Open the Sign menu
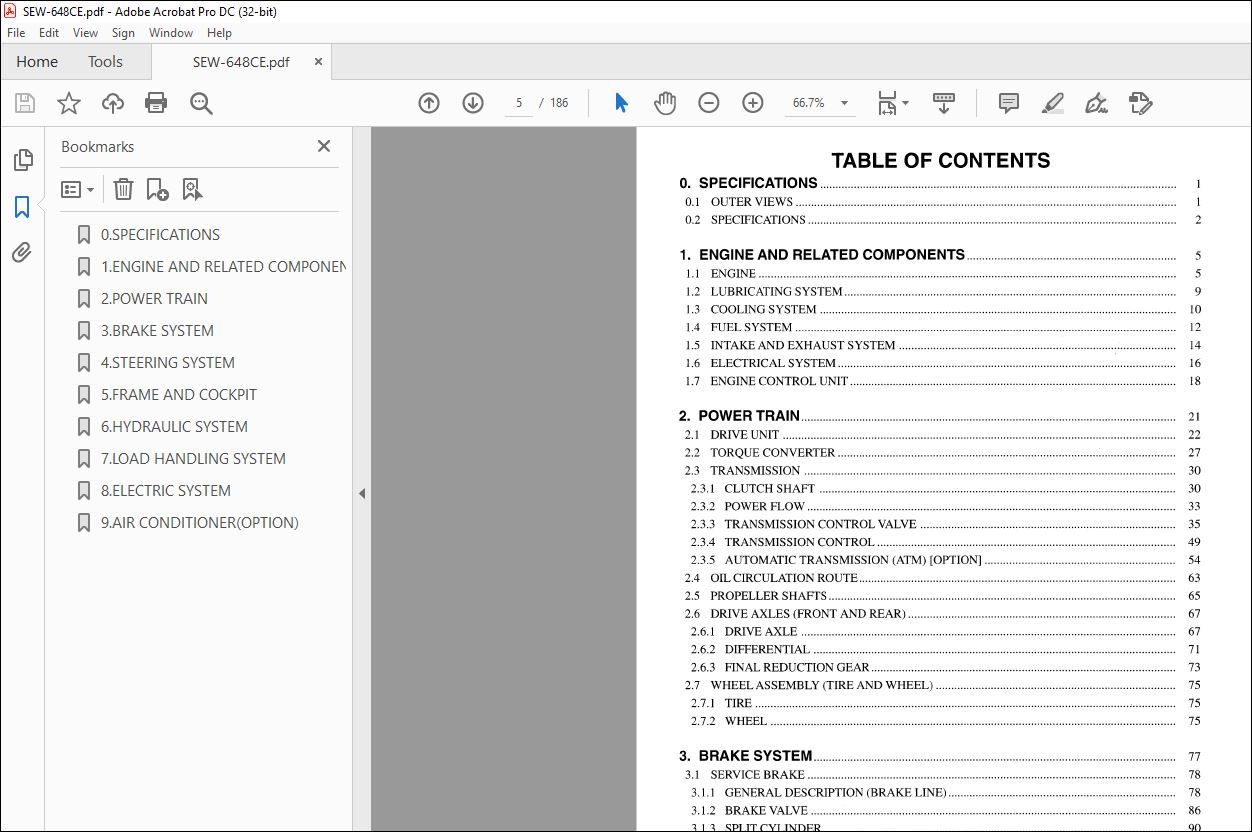This screenshot has width=1252, height=832. click(x=123, y=33)
